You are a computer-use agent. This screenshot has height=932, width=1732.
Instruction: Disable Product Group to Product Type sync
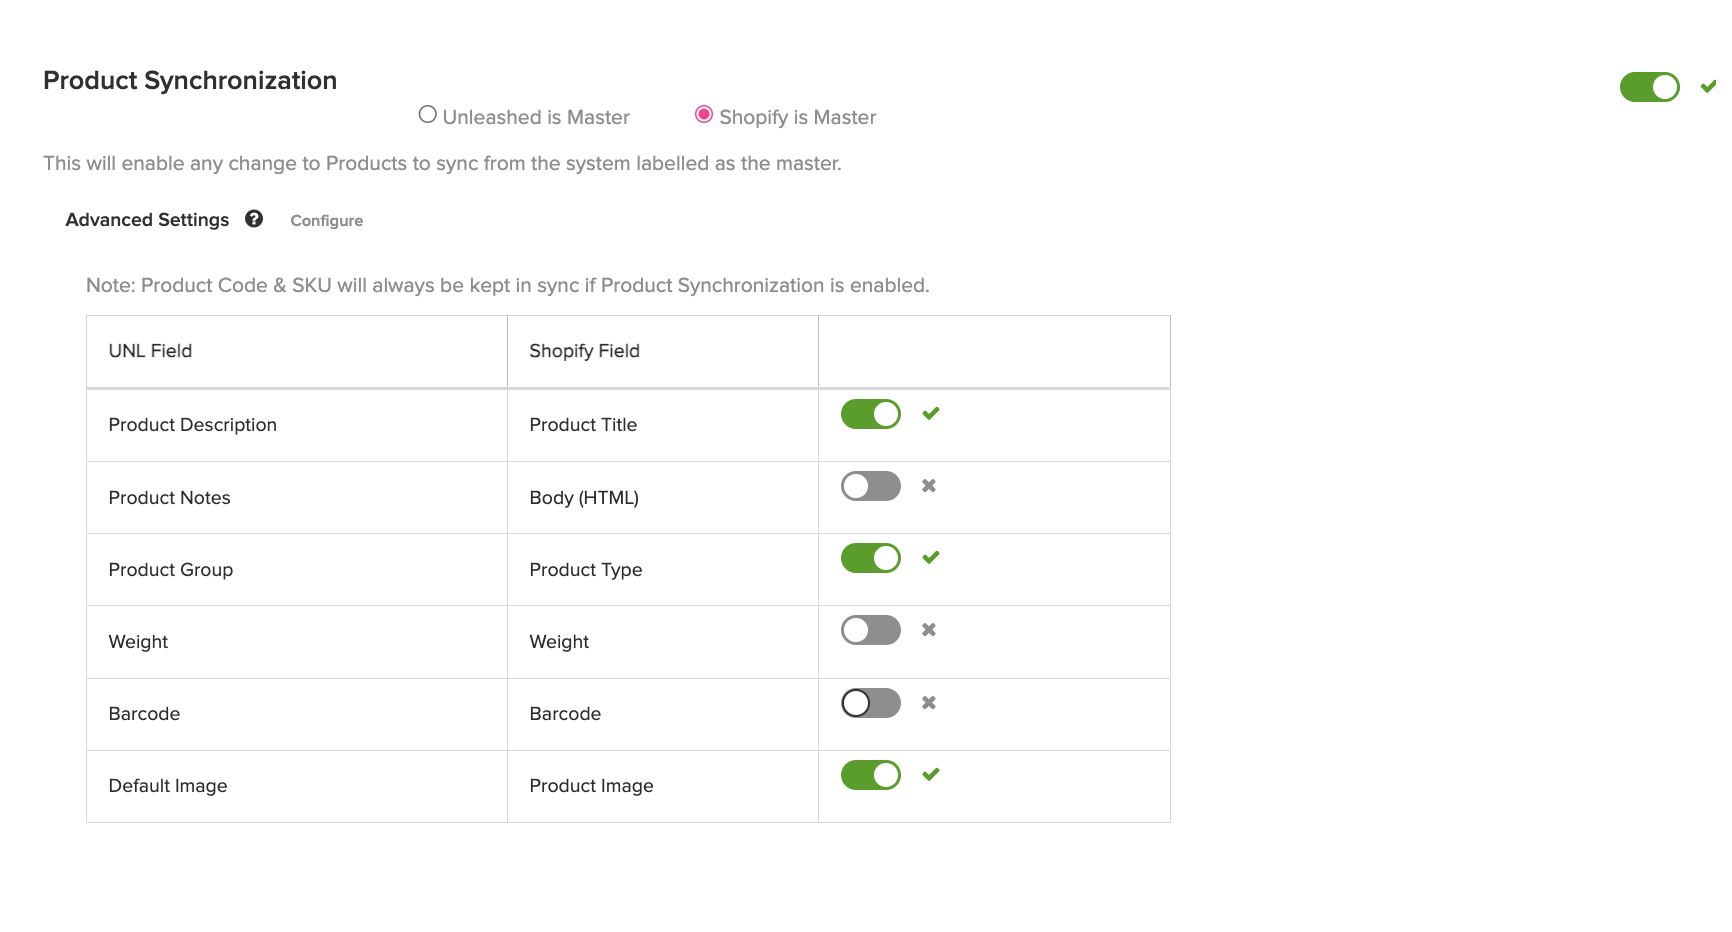[870, 557]
